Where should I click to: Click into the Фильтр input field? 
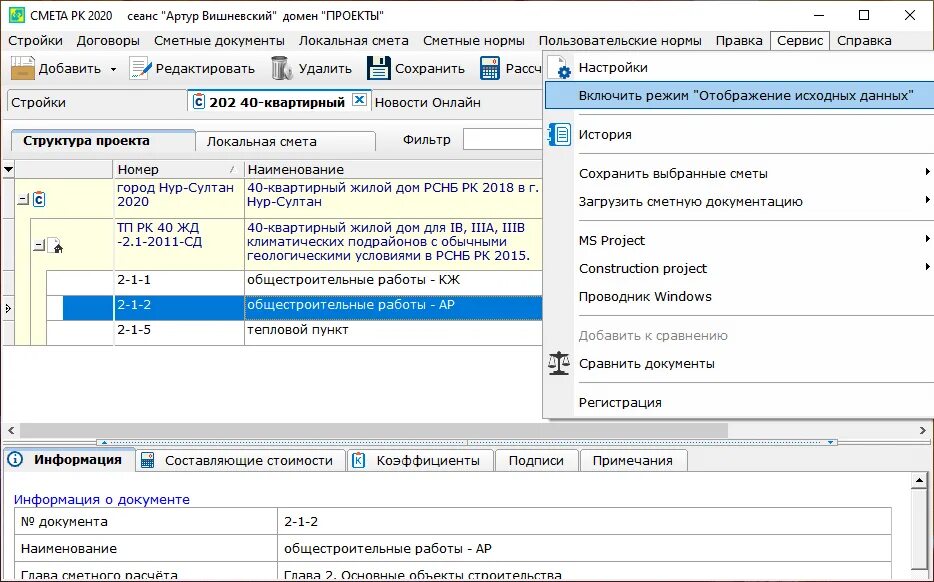503,140
